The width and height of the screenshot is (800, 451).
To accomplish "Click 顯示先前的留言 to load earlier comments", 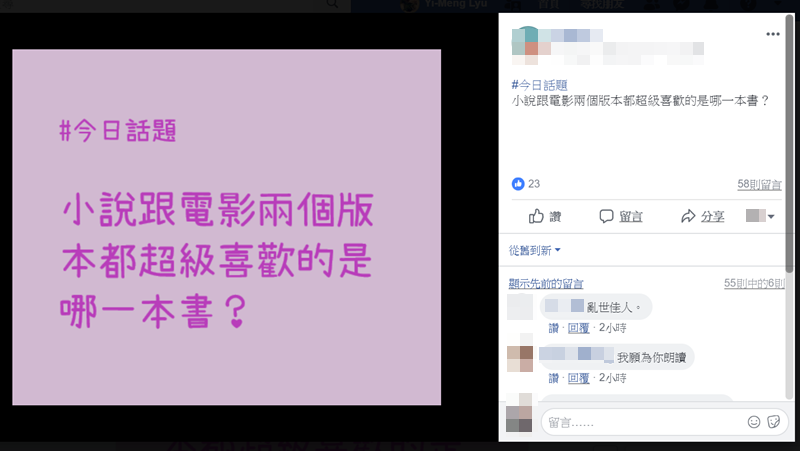I will click(545, 284).
